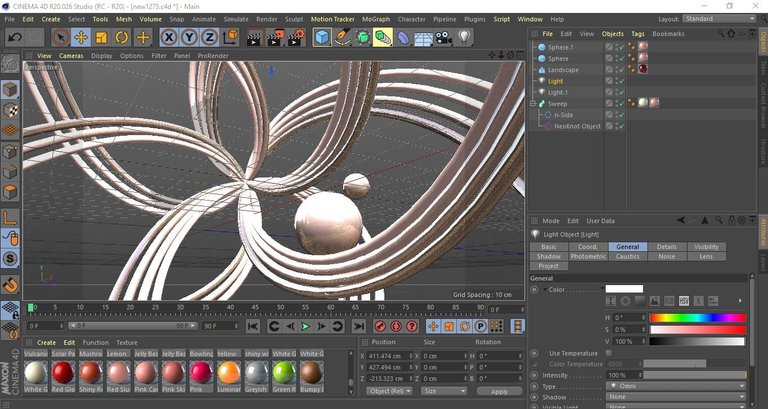Click the color wheel mode icon
This screenshot has width=768, height=409.
[625, 301]
